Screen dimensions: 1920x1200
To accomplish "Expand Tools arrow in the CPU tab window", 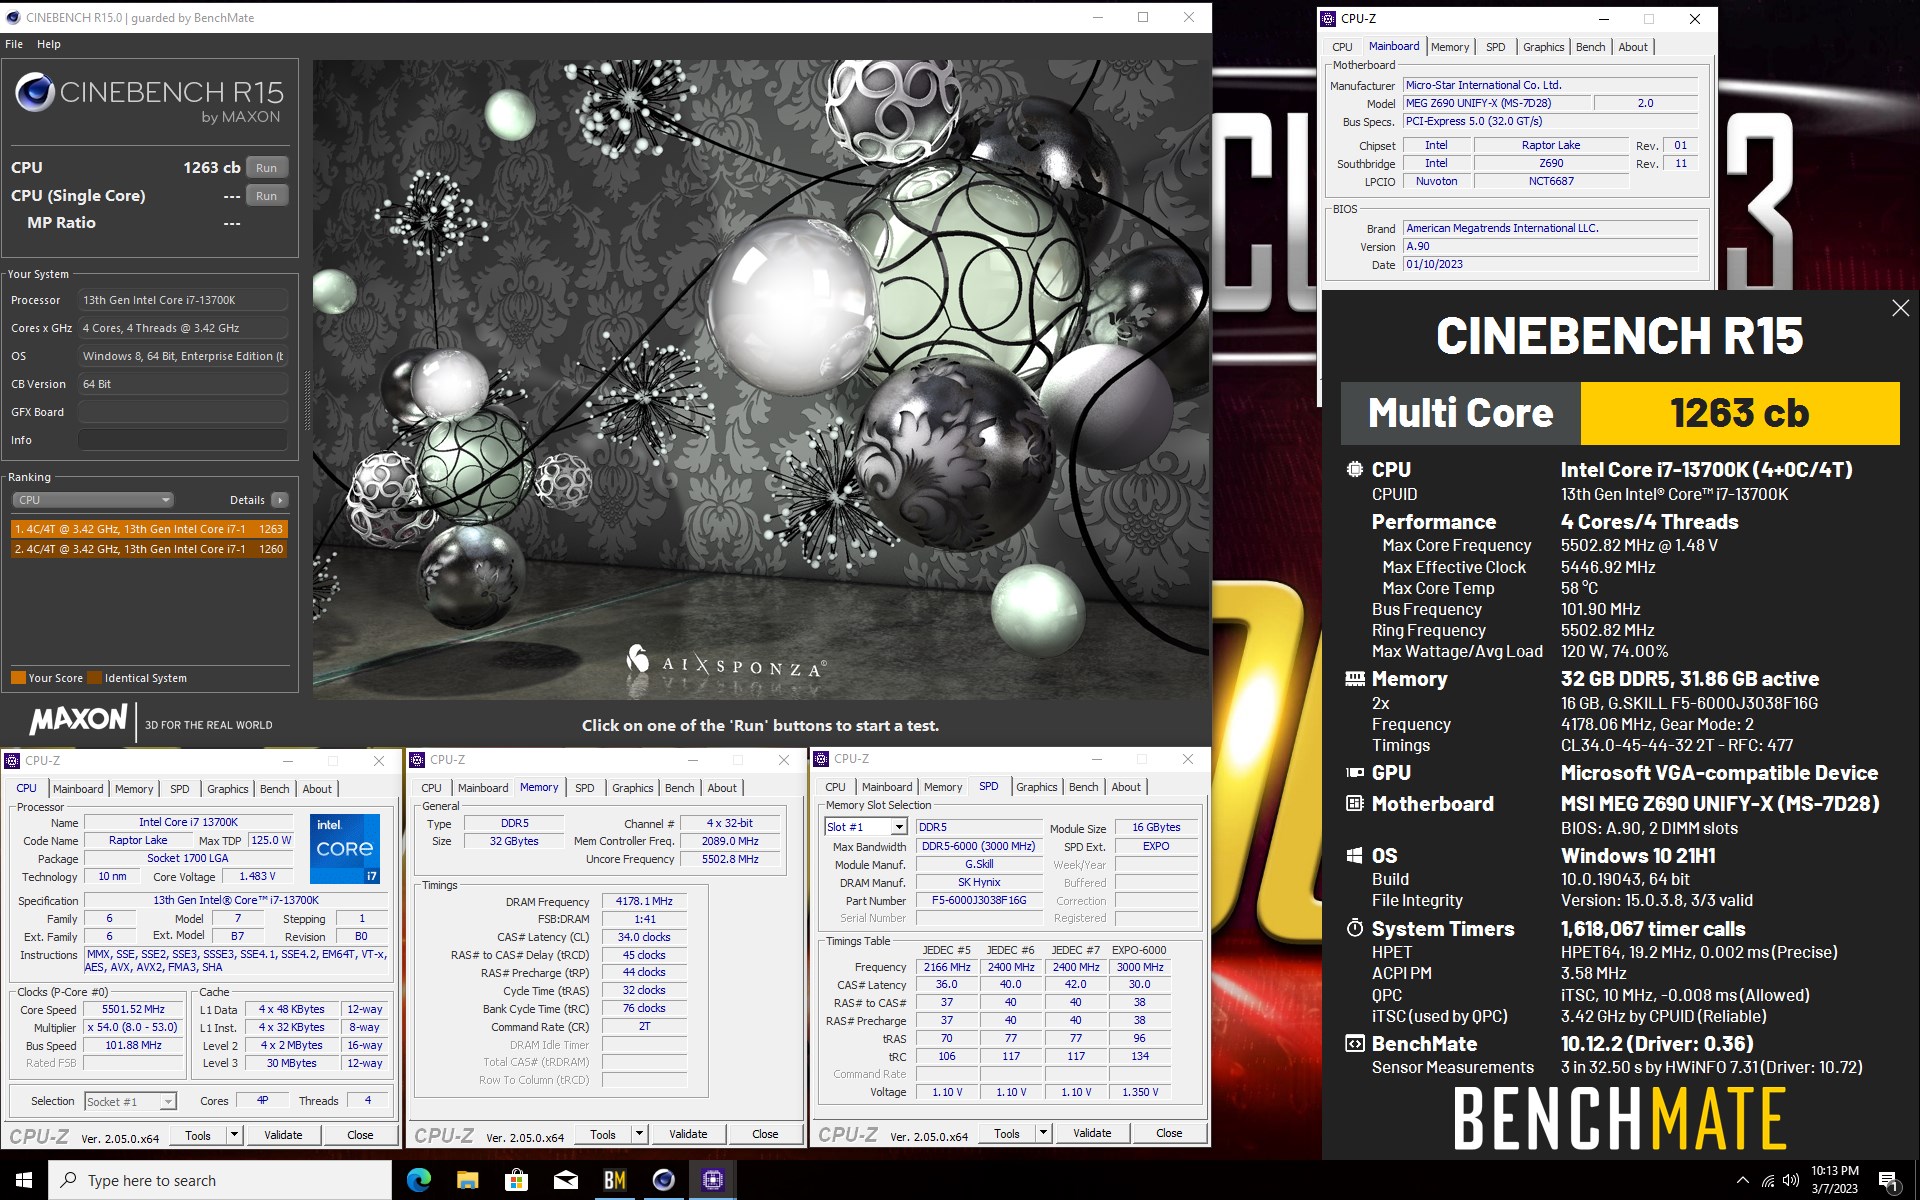I will [234, 1135].
